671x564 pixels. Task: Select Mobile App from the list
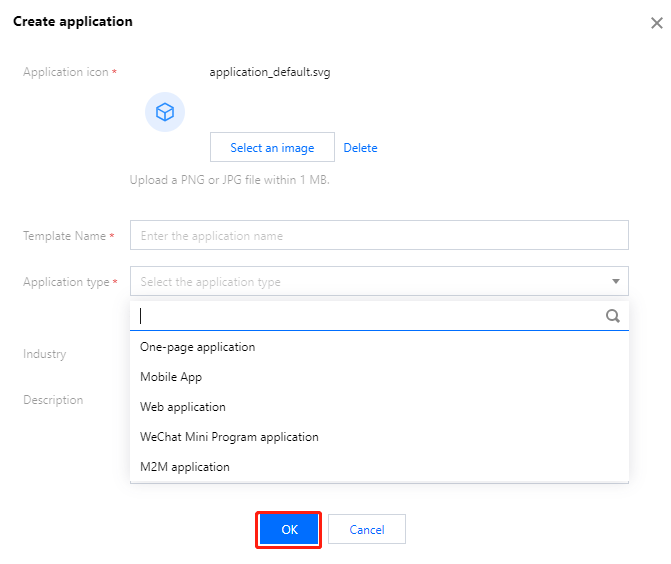click(171, 377)
